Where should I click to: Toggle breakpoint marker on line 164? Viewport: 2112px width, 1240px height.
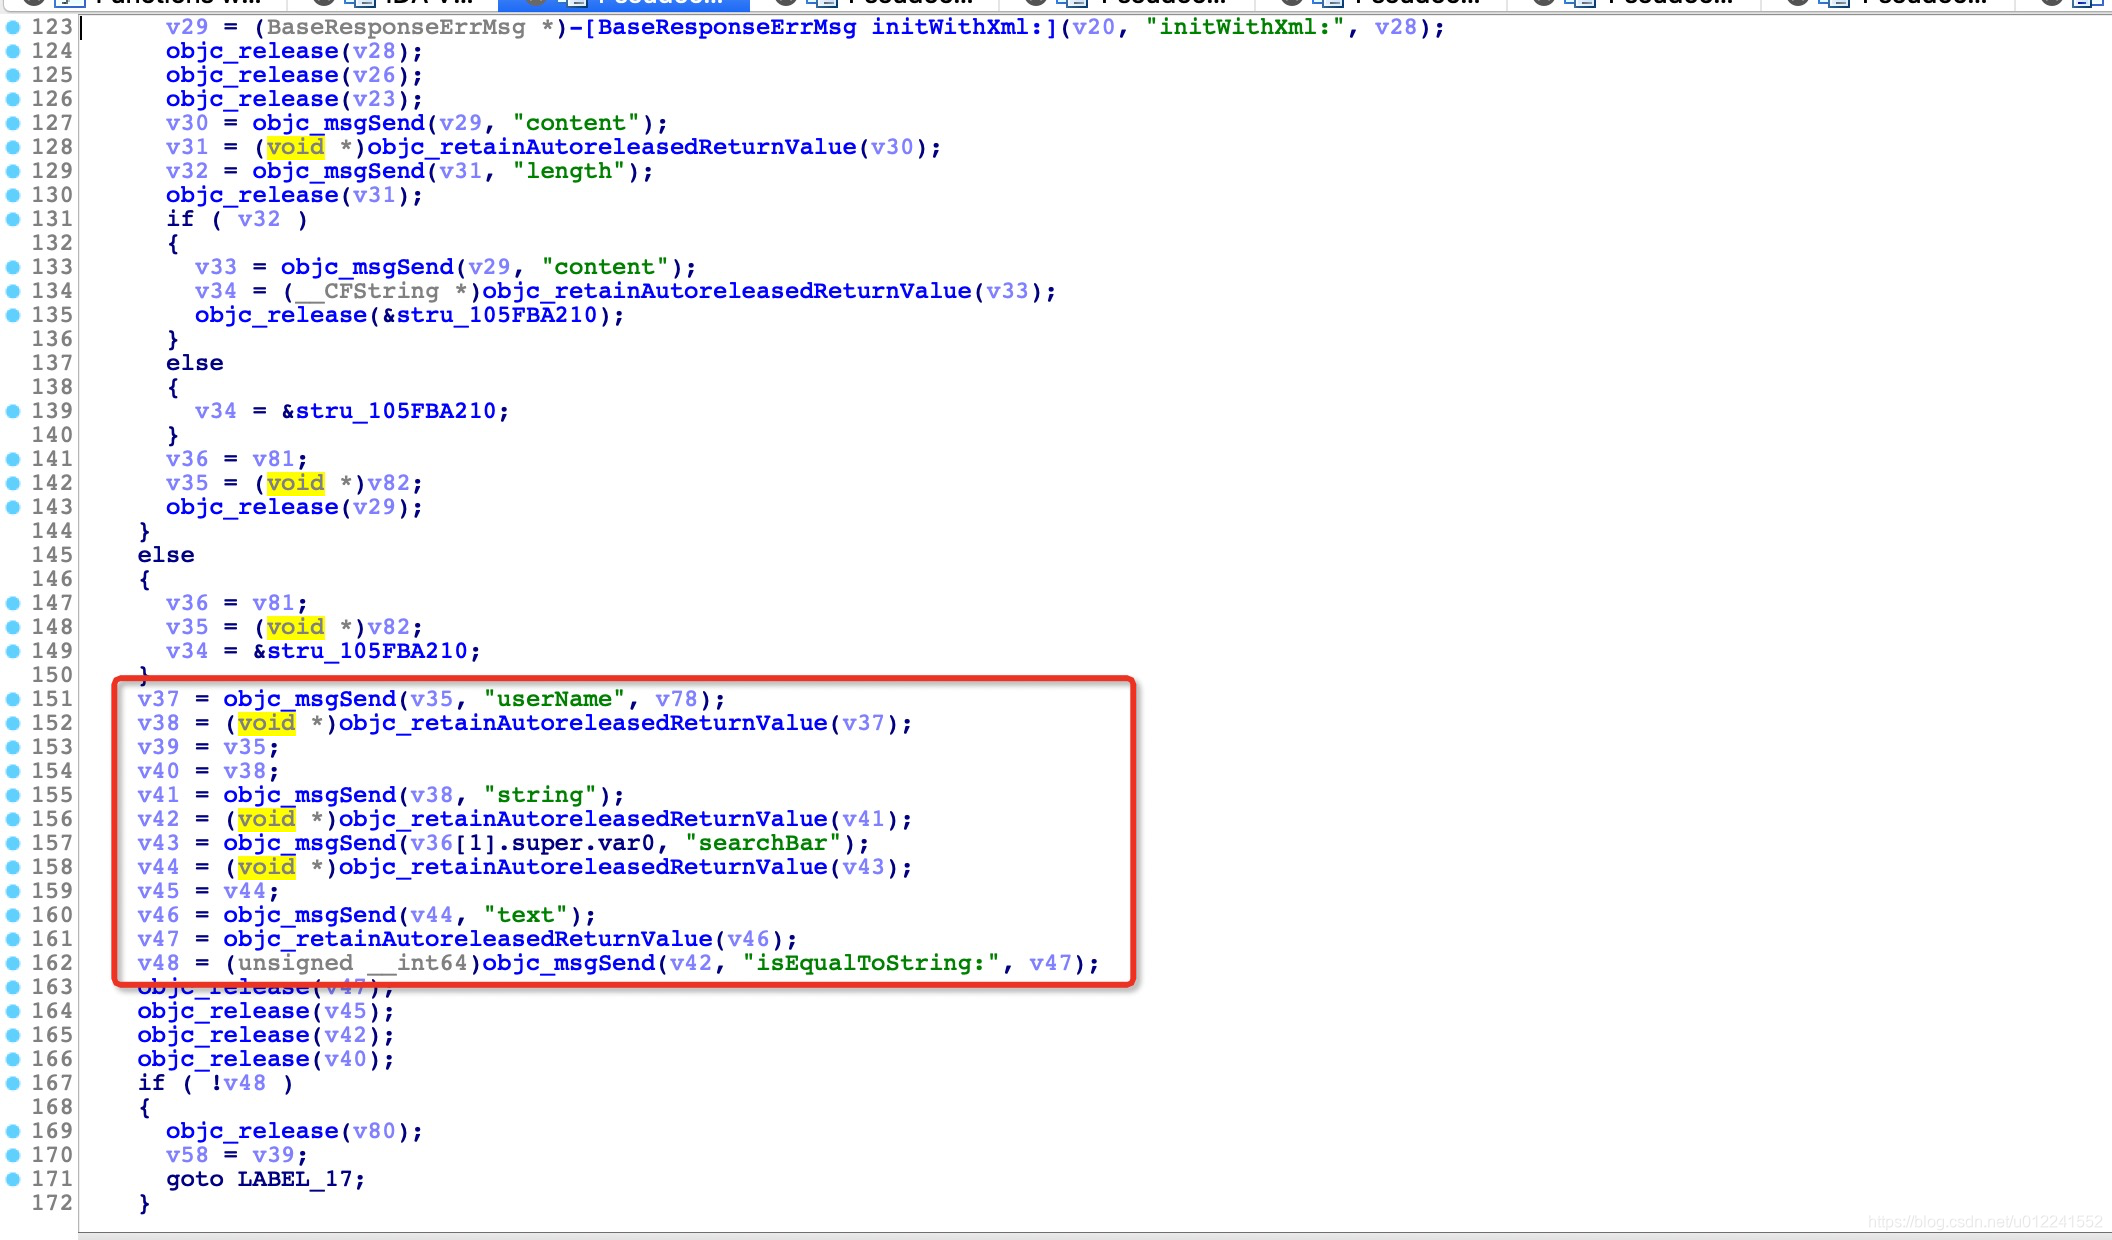pyautogui.click(x=13, y=1011)
